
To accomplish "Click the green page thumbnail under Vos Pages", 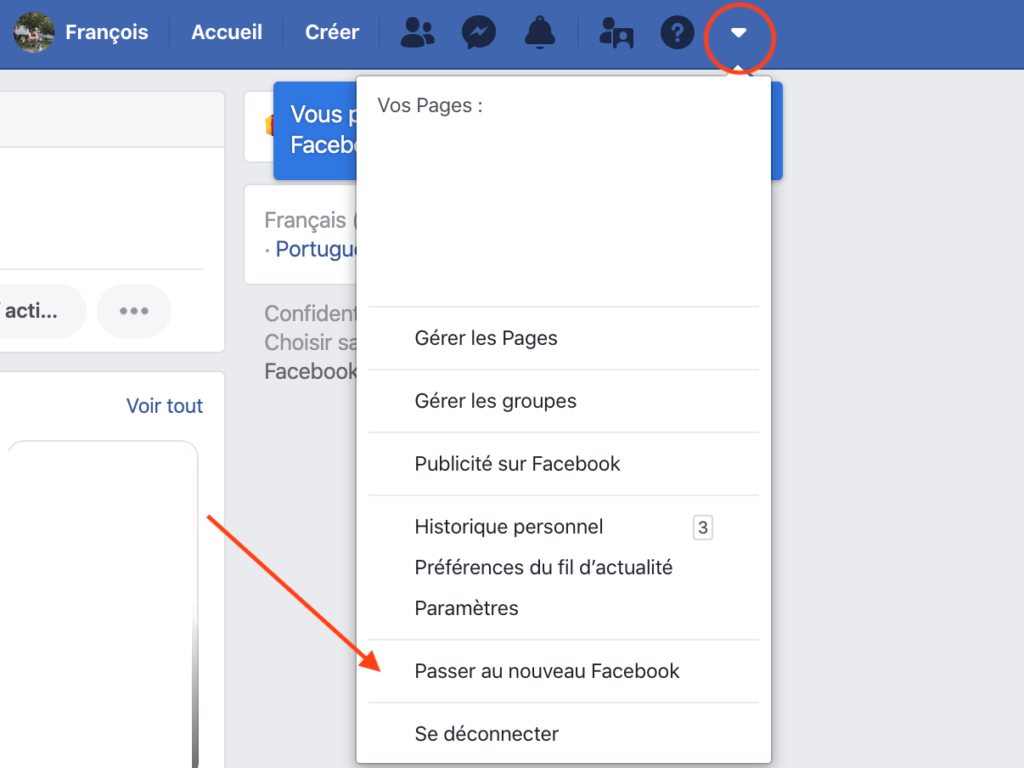I will pyautogui.click(x=570, y=207).
